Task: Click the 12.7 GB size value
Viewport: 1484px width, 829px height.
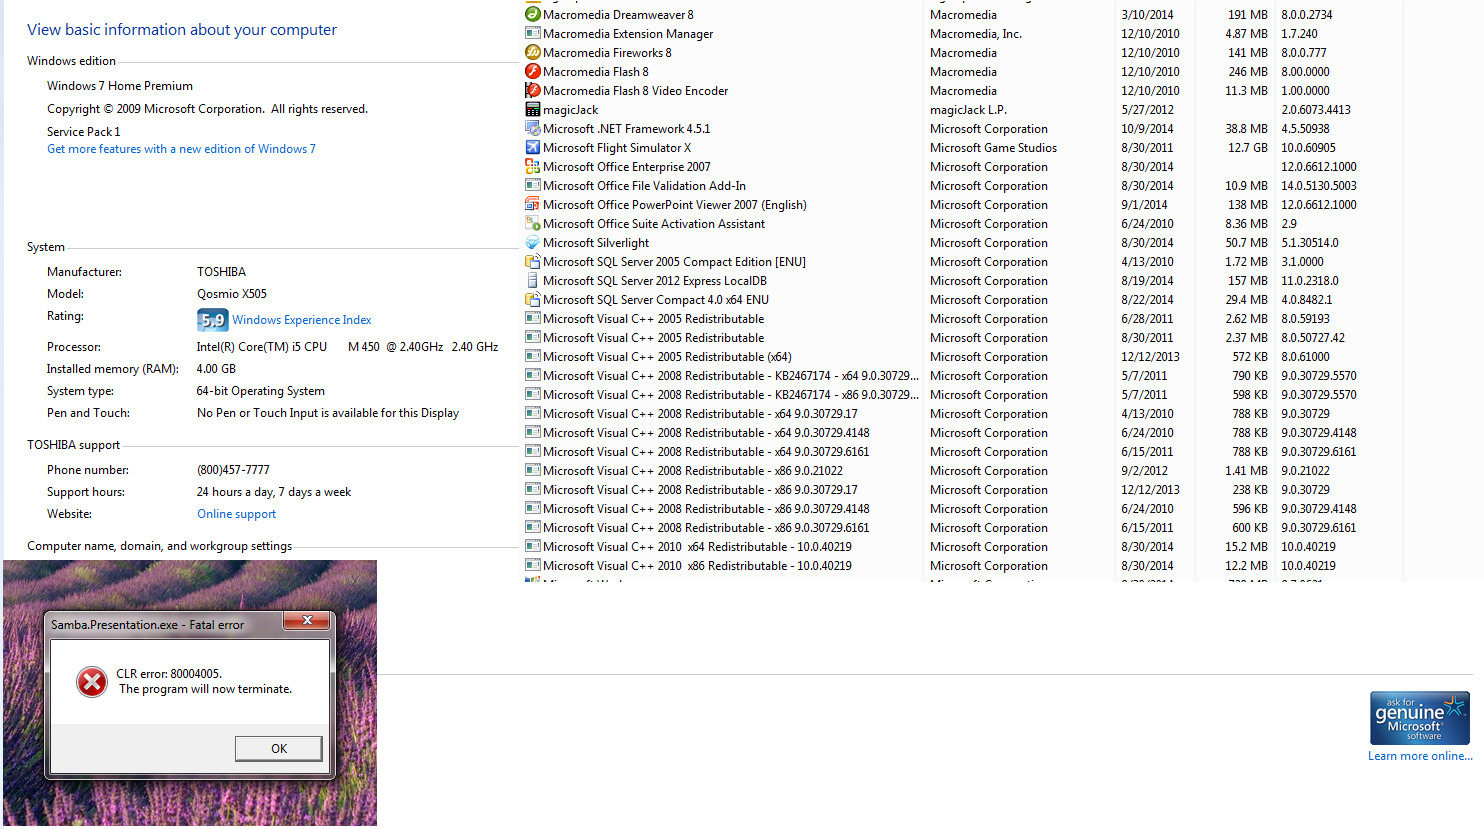Action: pos(1248,147)
